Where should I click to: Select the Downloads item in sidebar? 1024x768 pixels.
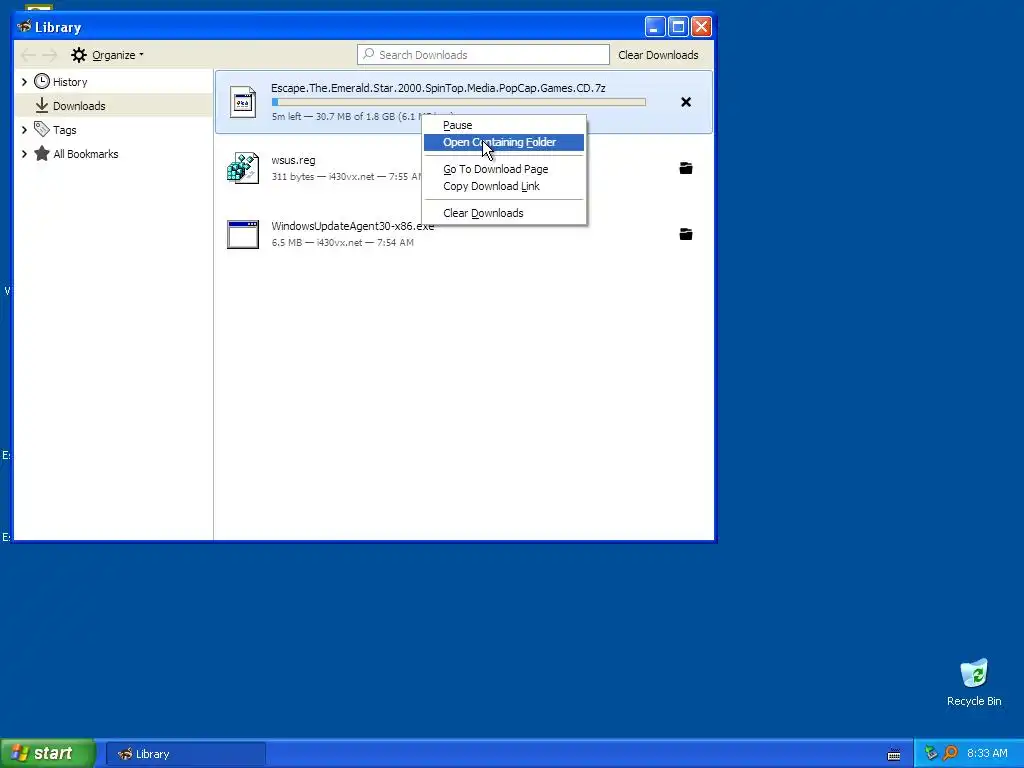click(114, 105)
